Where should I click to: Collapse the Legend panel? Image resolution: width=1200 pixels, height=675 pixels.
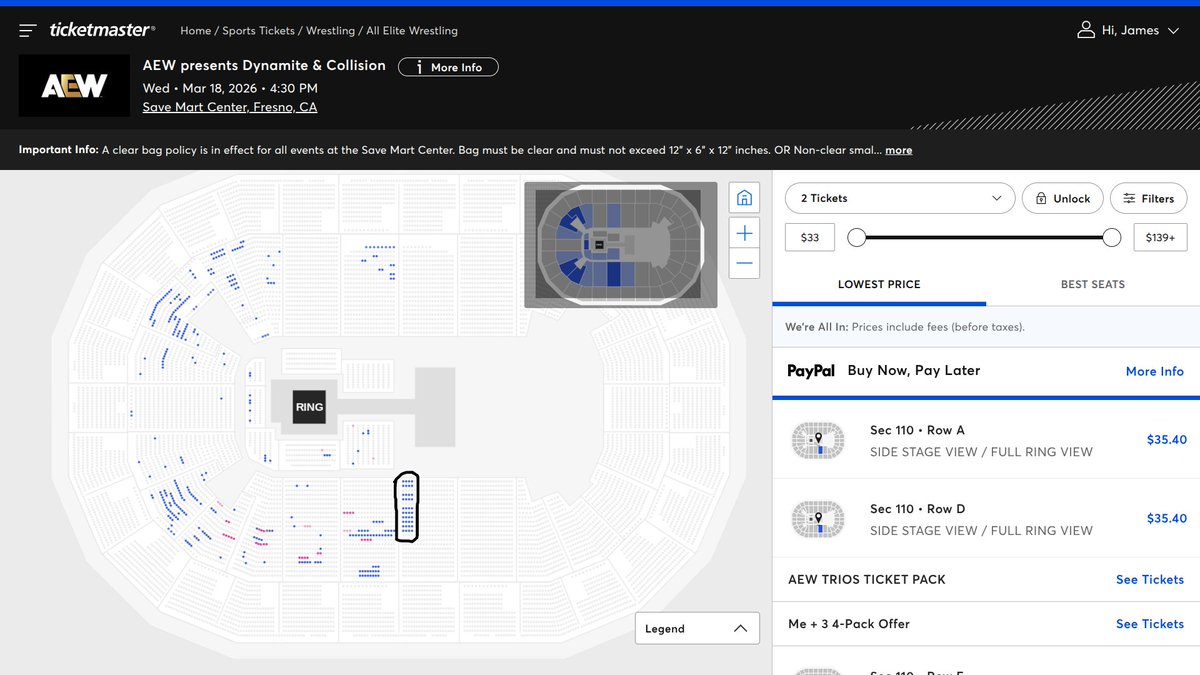pyautogui.click(x=741, y=628)
